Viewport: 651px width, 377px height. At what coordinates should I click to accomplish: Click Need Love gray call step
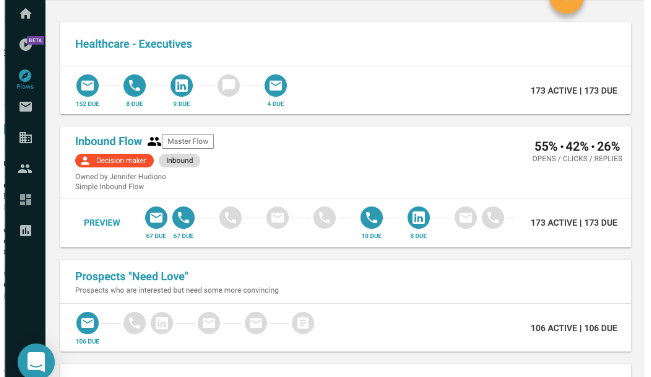(135, 323)
